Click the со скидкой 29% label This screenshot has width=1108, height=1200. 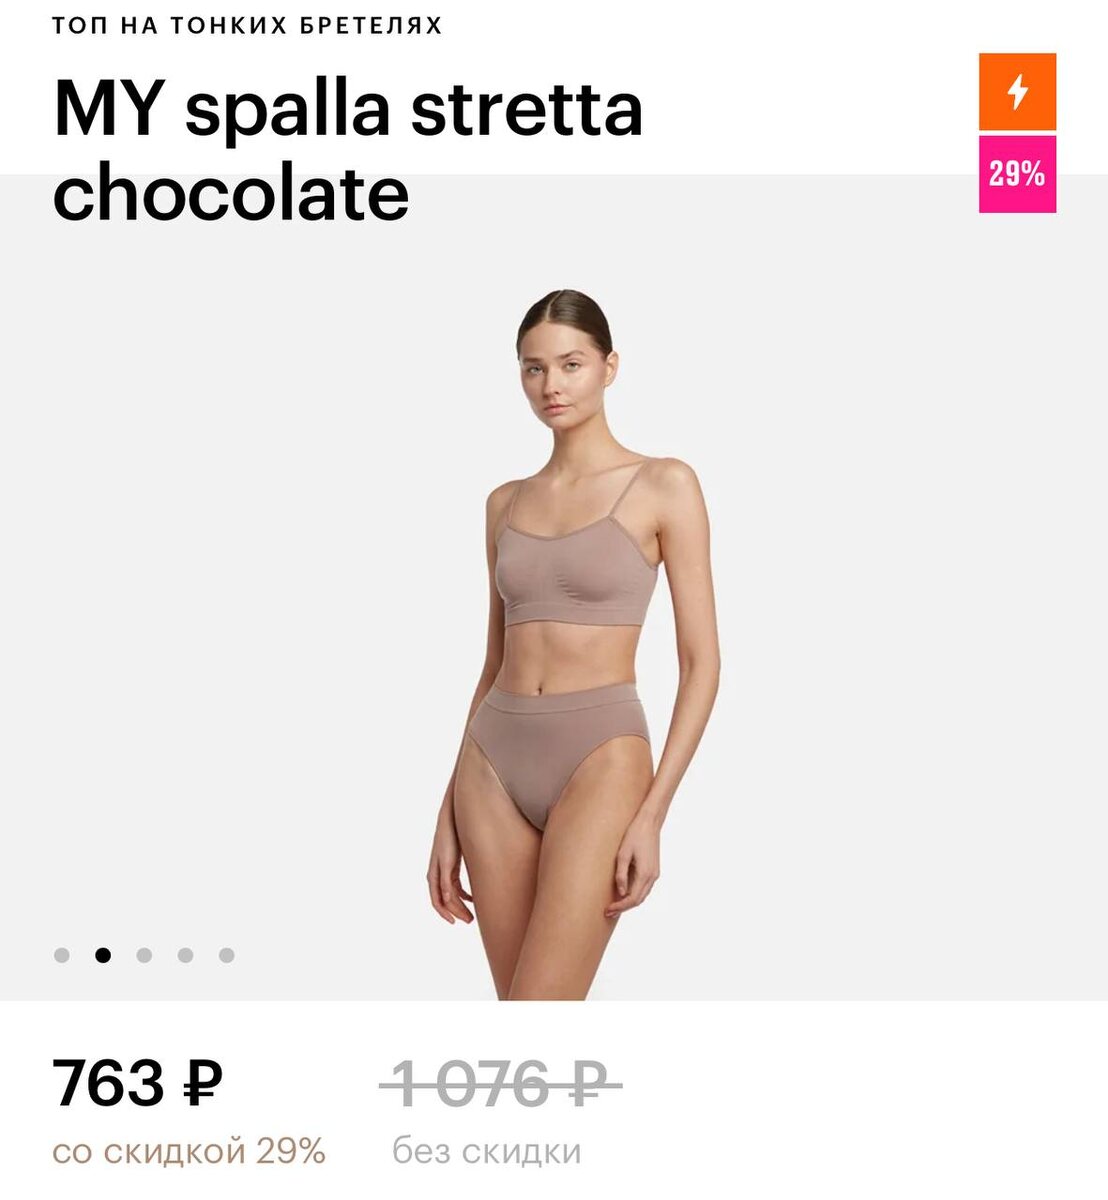click(x=189, y=1151)
